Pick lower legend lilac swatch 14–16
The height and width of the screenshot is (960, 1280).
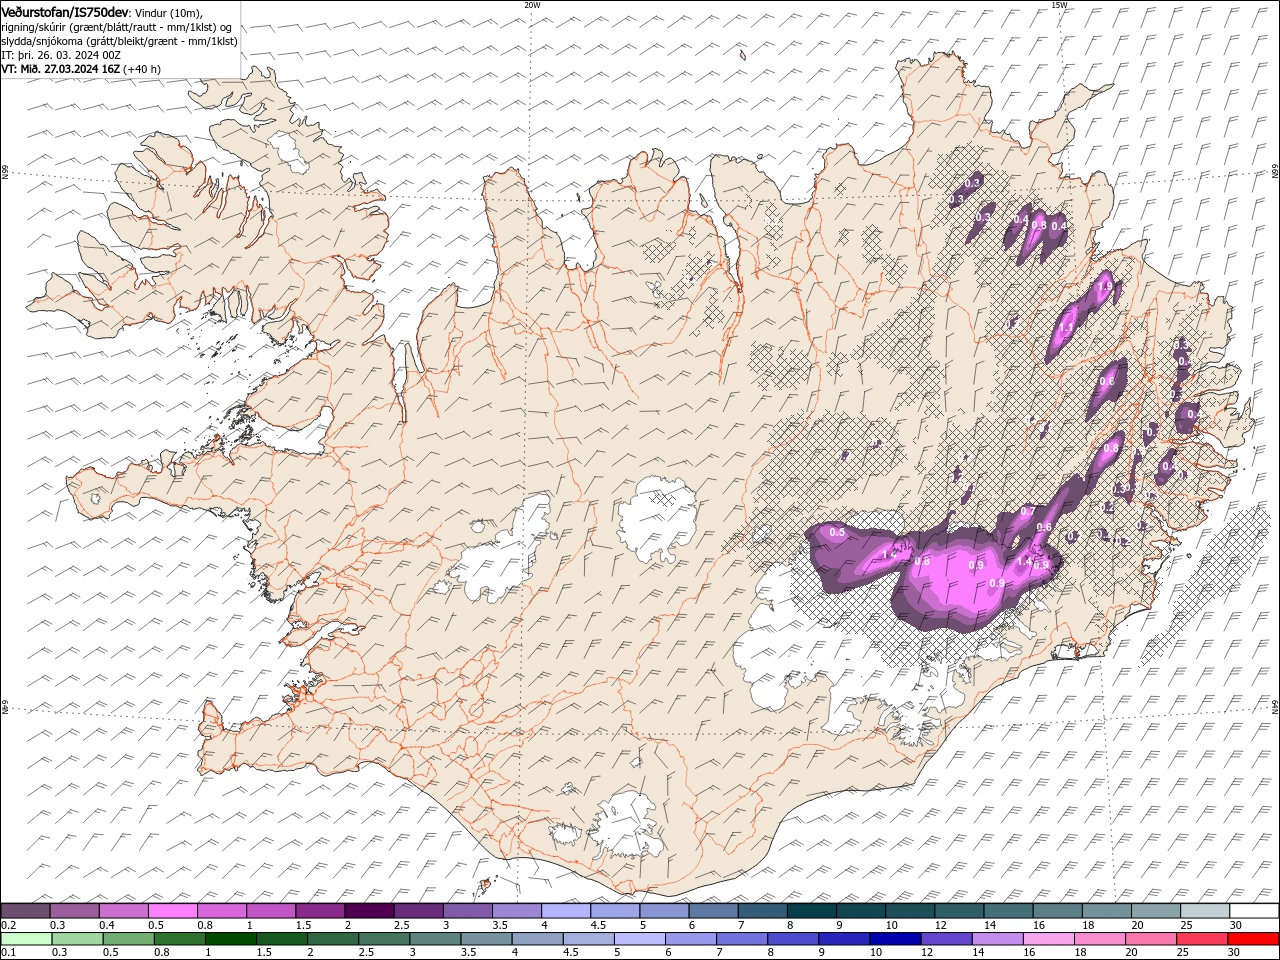(997, 939)
